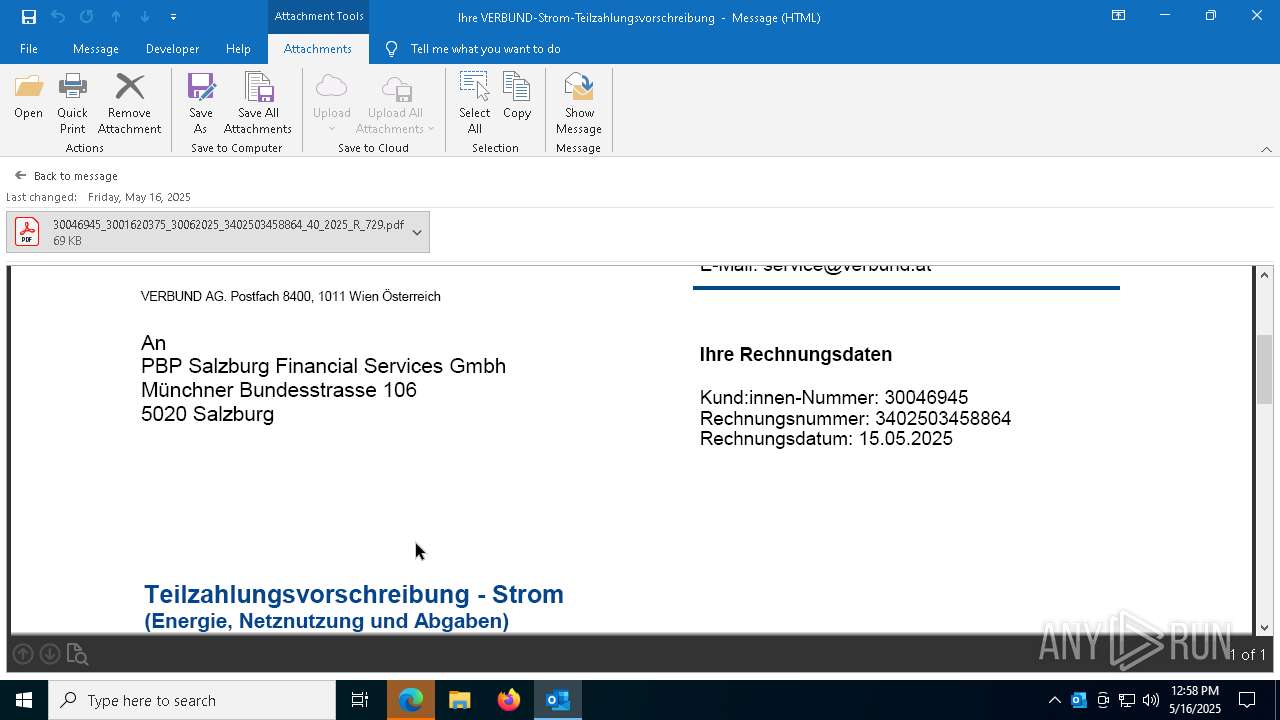This screenshot has width=1280, height=720.
Task: Copy the selected attachment
Action: click(517, 98)
